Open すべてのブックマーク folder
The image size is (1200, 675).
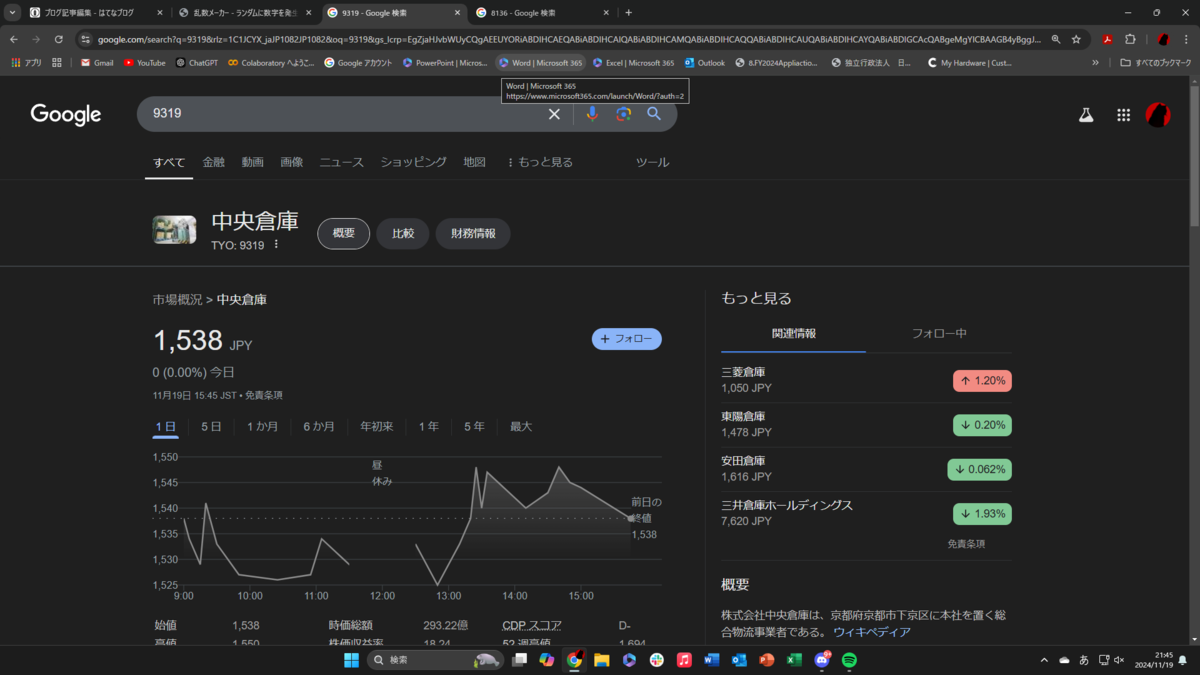point(1156,62)
